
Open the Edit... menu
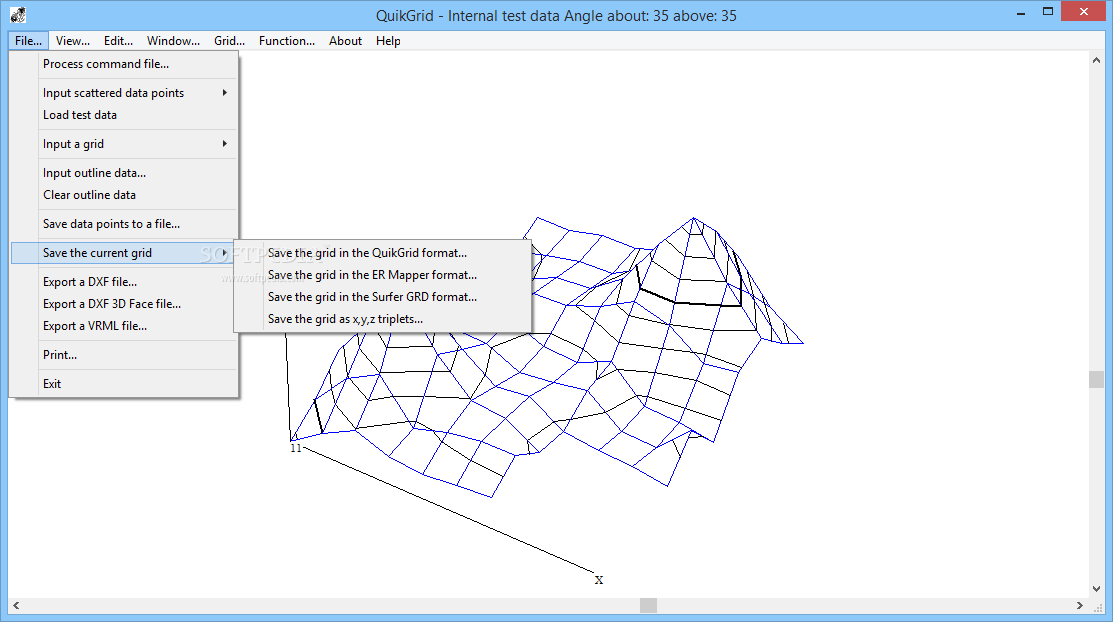118,40
